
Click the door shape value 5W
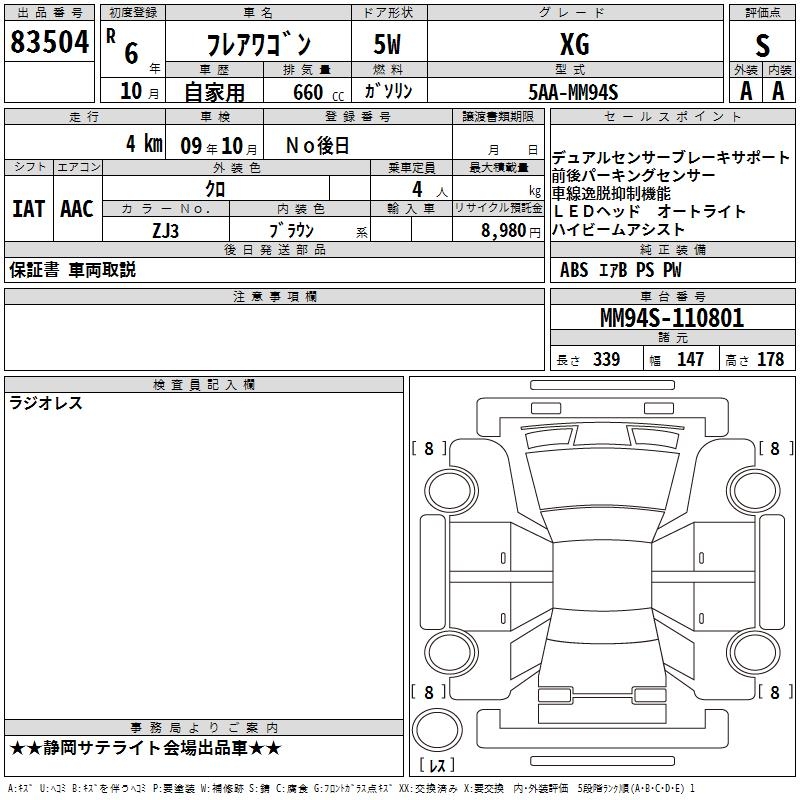coord(387,44)
